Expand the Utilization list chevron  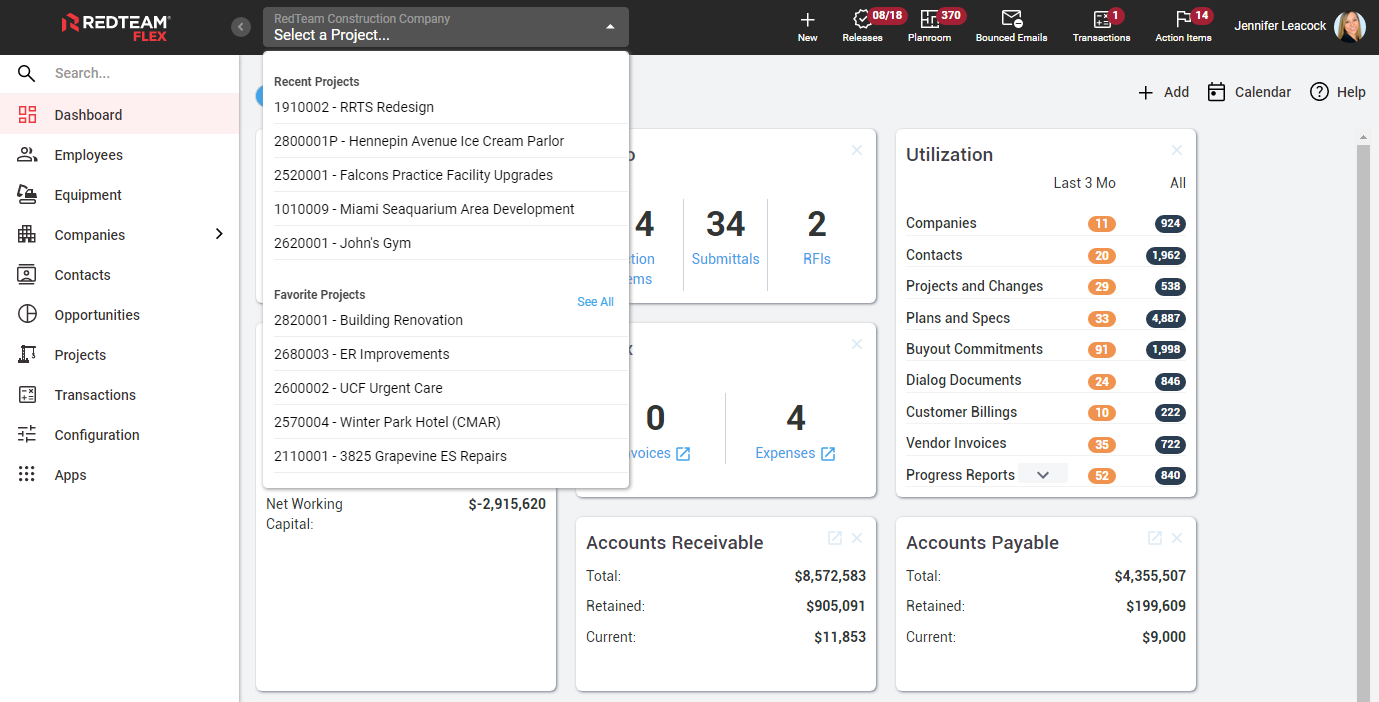1043,475
